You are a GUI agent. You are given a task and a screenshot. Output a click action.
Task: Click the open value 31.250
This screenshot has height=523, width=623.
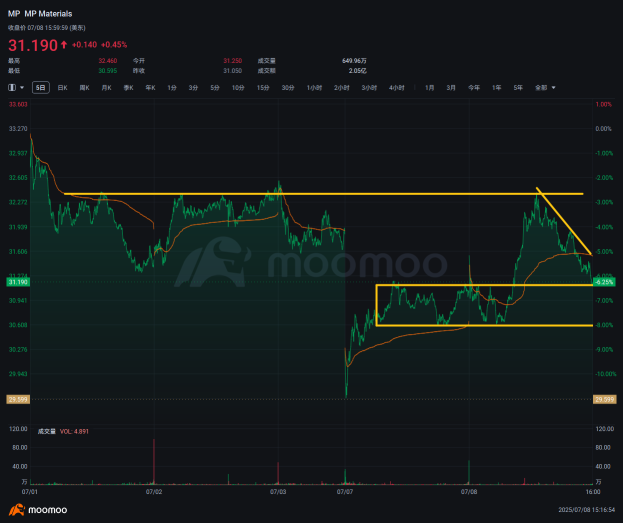tap(232, 61)
